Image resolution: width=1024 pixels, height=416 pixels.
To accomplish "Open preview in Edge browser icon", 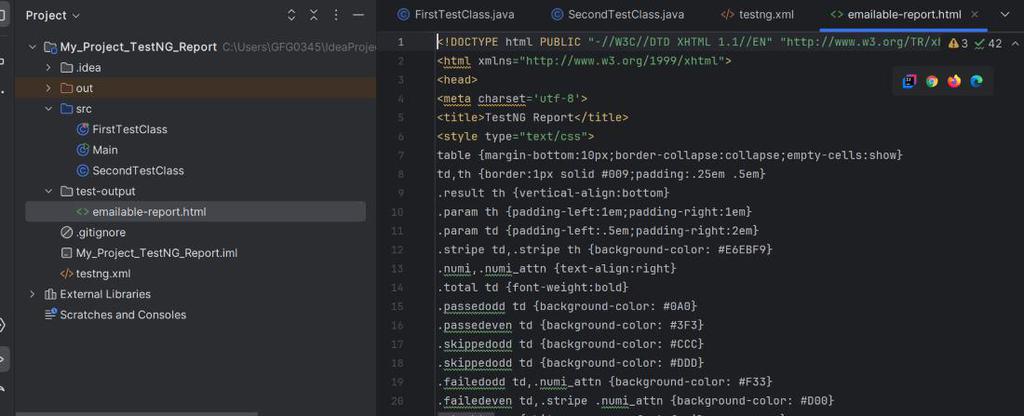I will tap(976, 82).
